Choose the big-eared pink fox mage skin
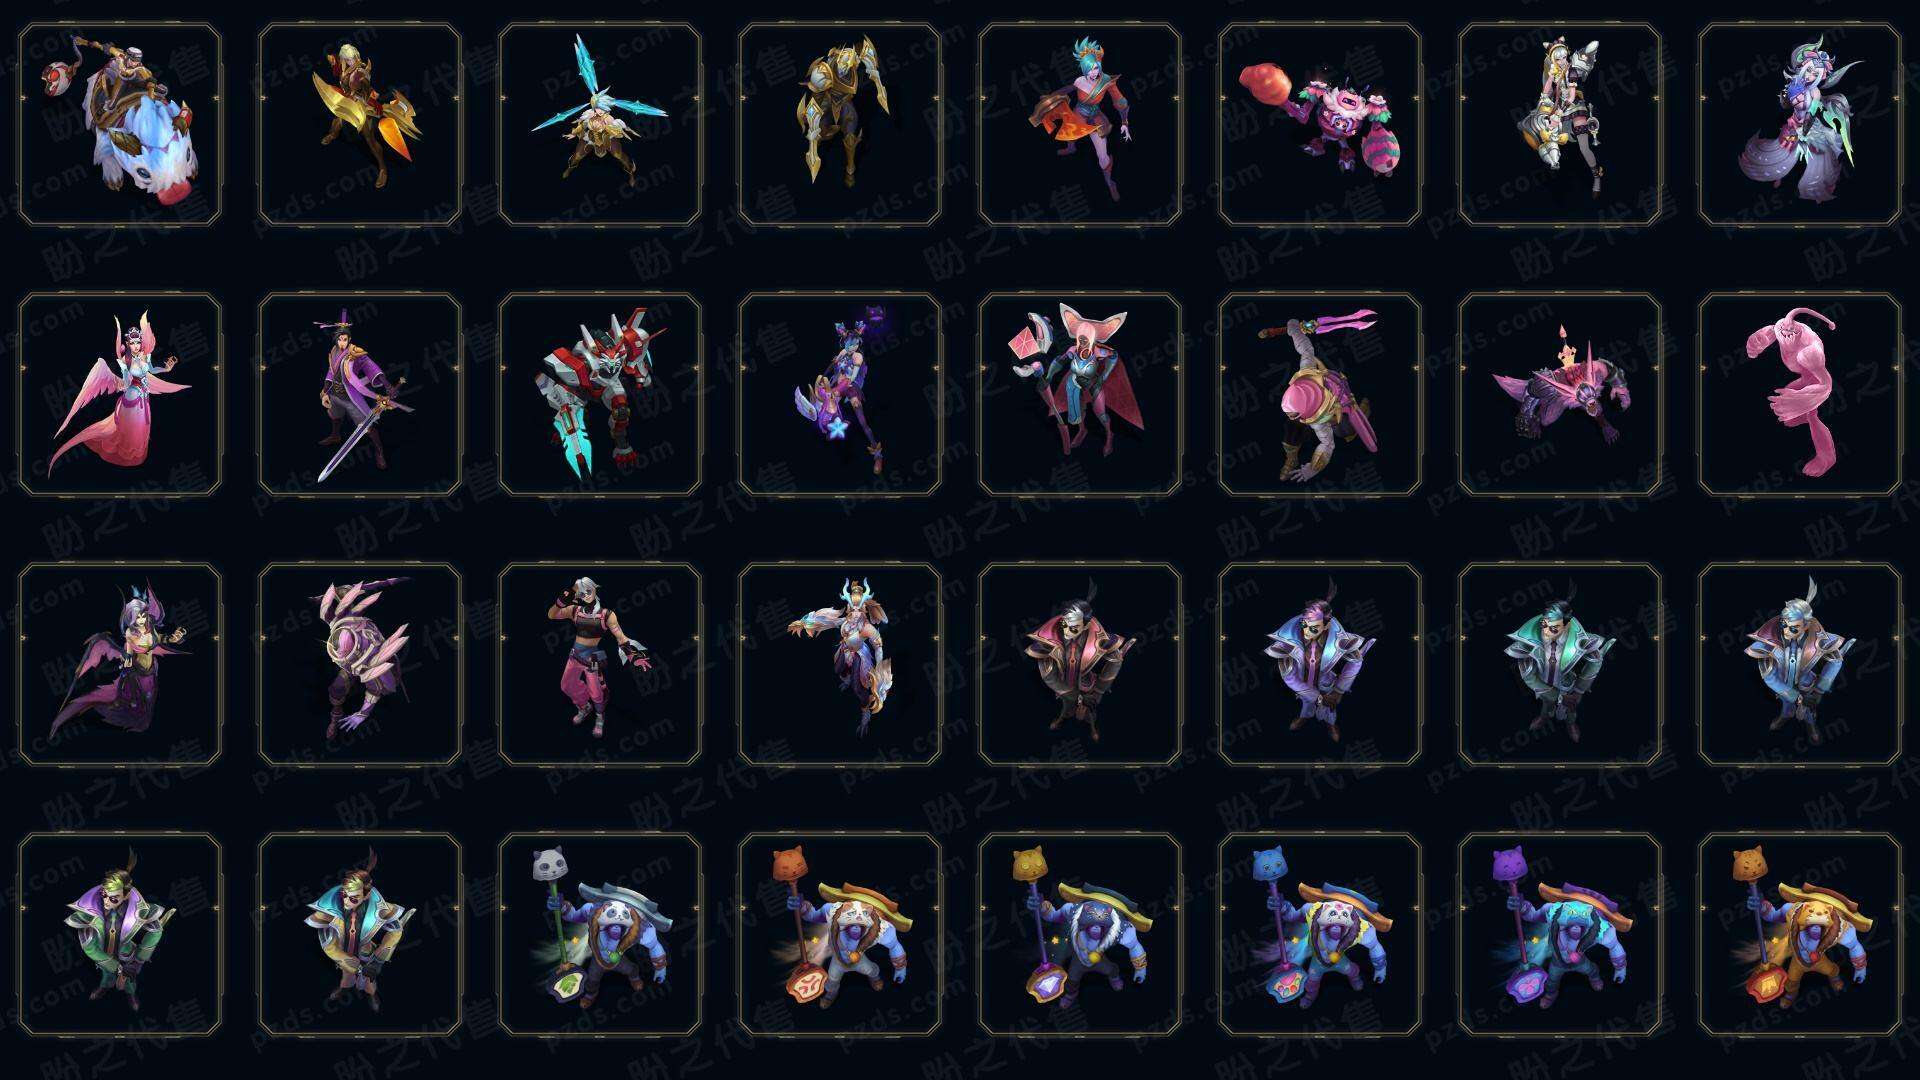This screenshot has width=1920, height=1080. 1080,394
